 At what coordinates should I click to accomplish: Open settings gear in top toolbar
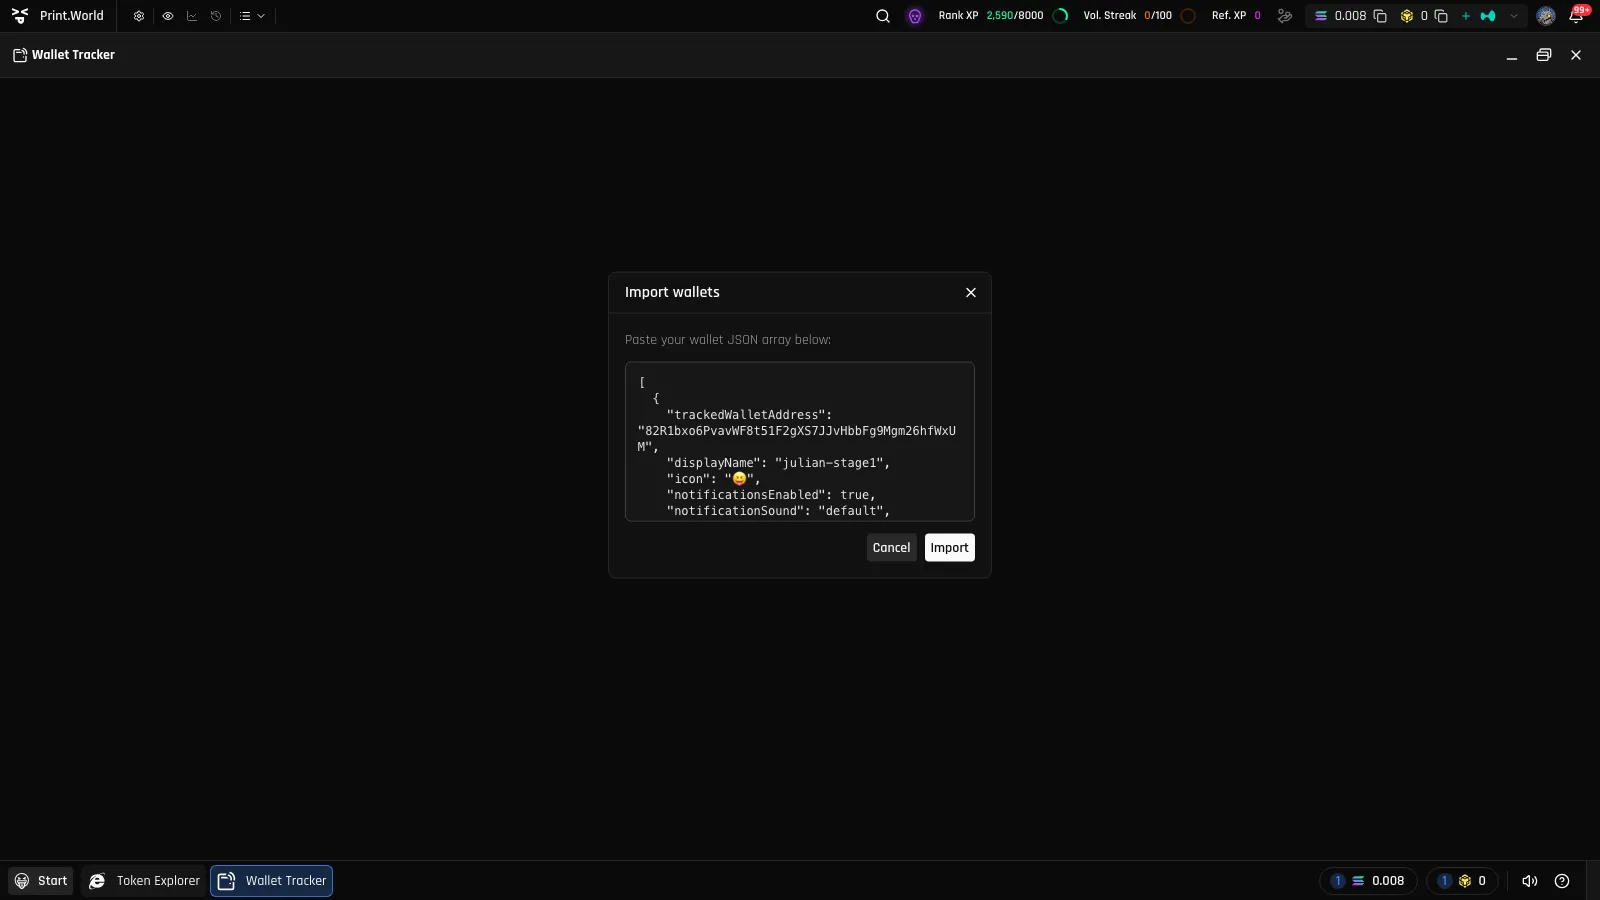139,16
